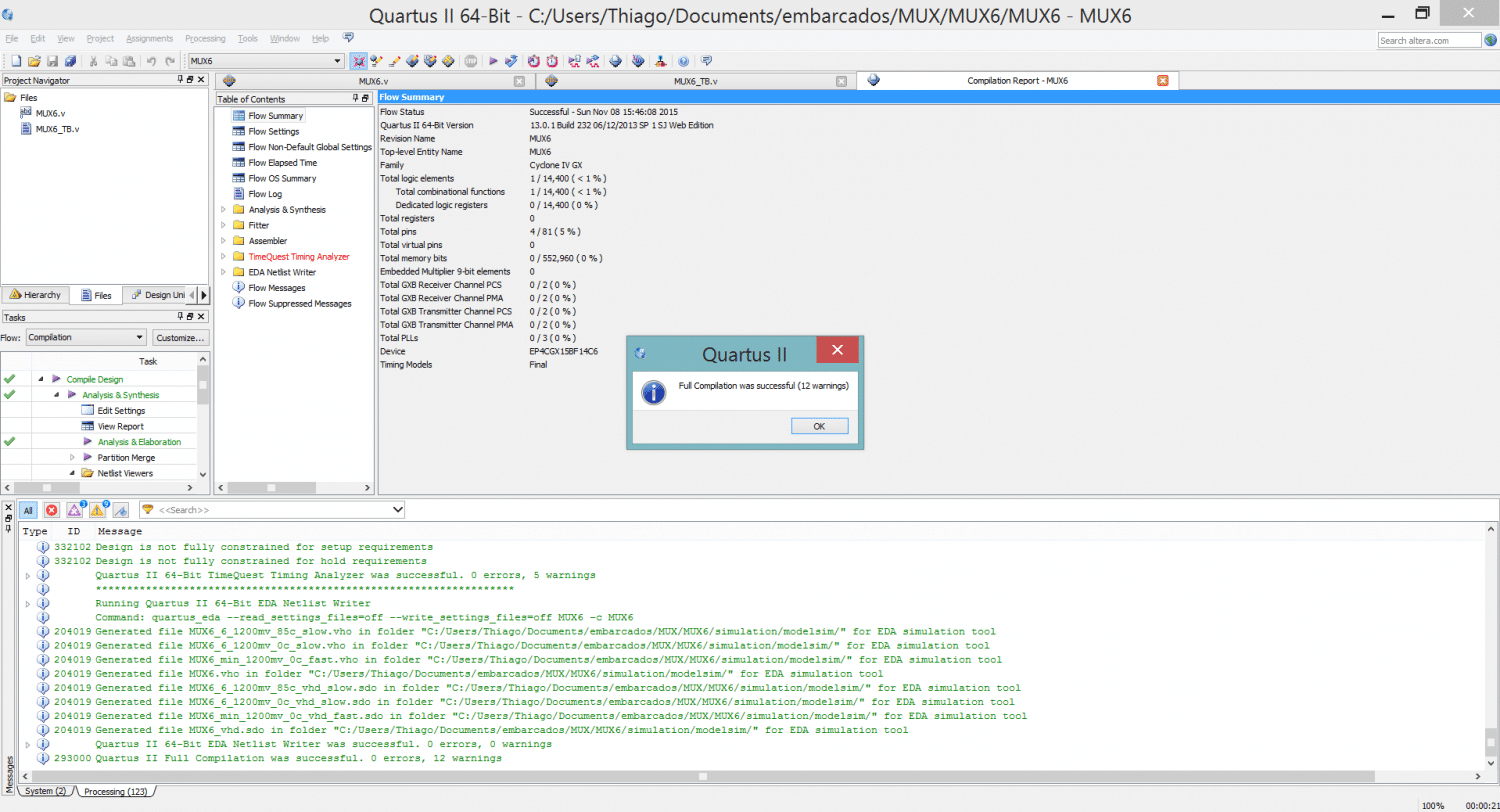Switch to the Design Units tab
The height and width of the screenshot is (812, 1500).
pos(155,295)
